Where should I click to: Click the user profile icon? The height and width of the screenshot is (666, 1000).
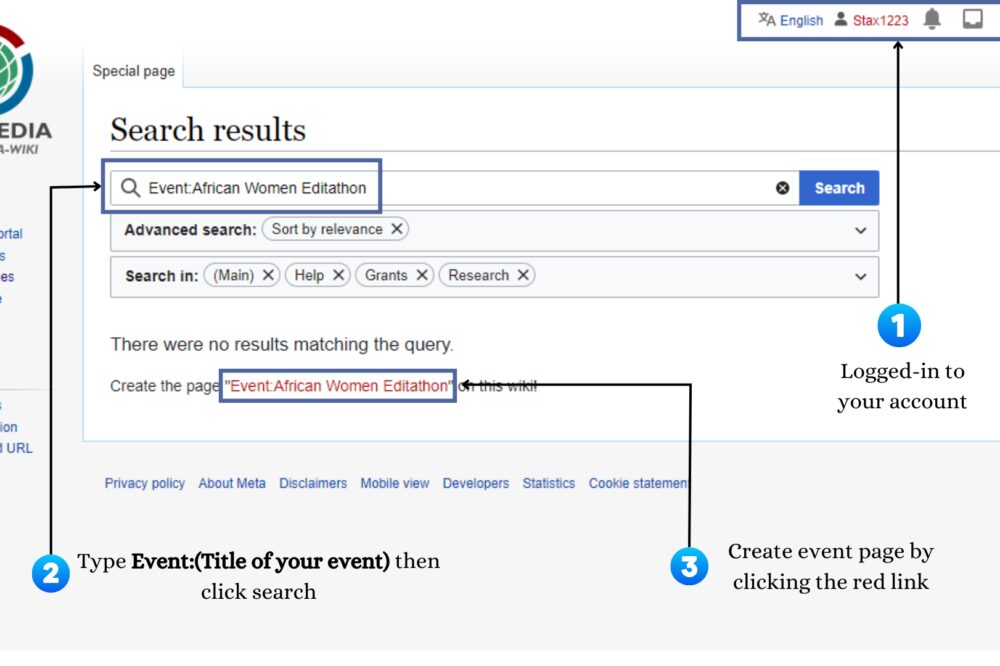pos(841,19)
